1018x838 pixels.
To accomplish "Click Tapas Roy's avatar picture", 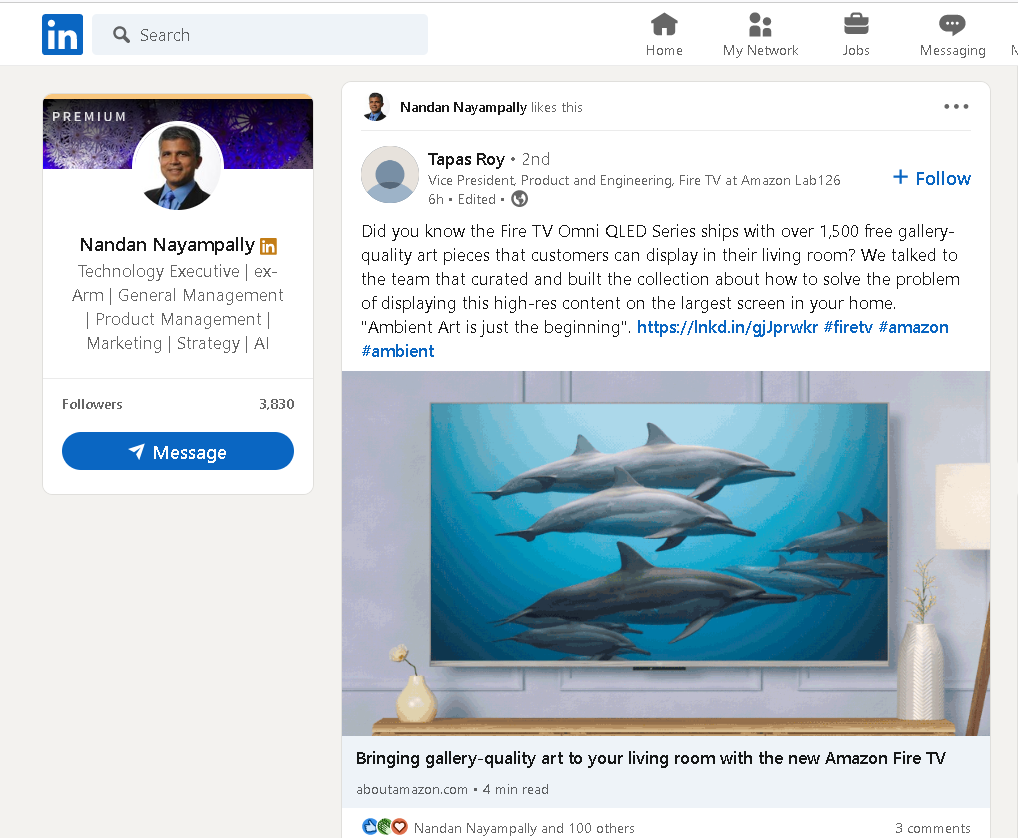I will [390, 175].
